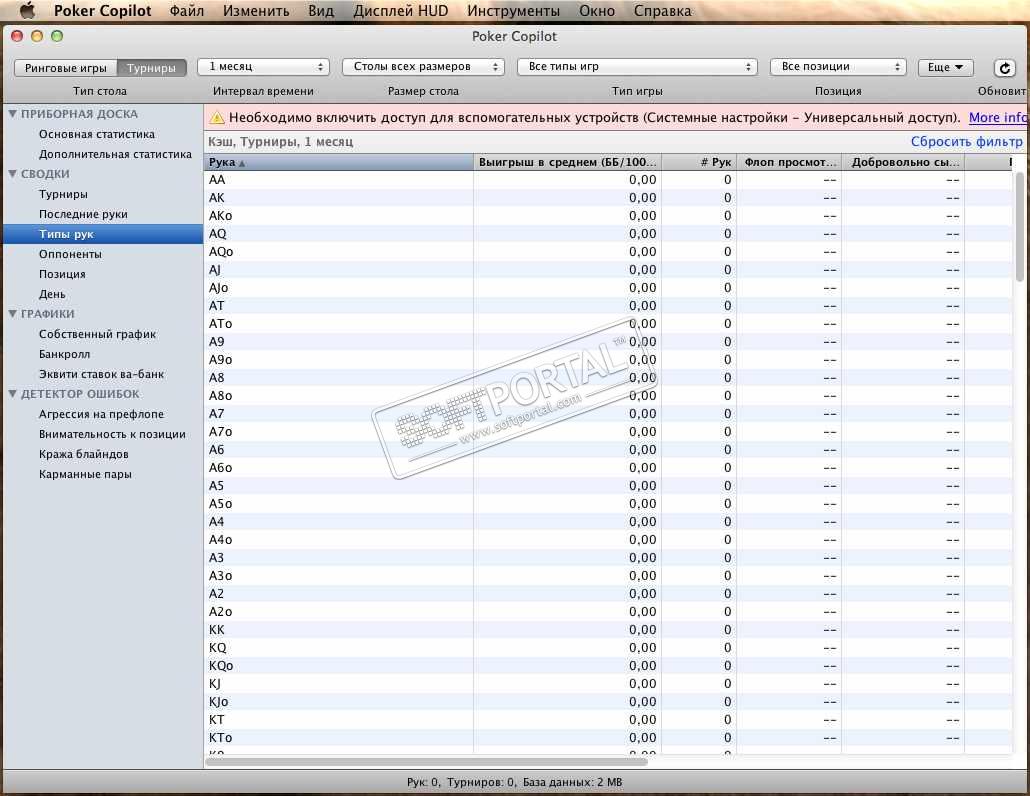Collapse the ГРАФИКИ section
The height and width of the screenshot is (796, 1030).
(12, 313)
